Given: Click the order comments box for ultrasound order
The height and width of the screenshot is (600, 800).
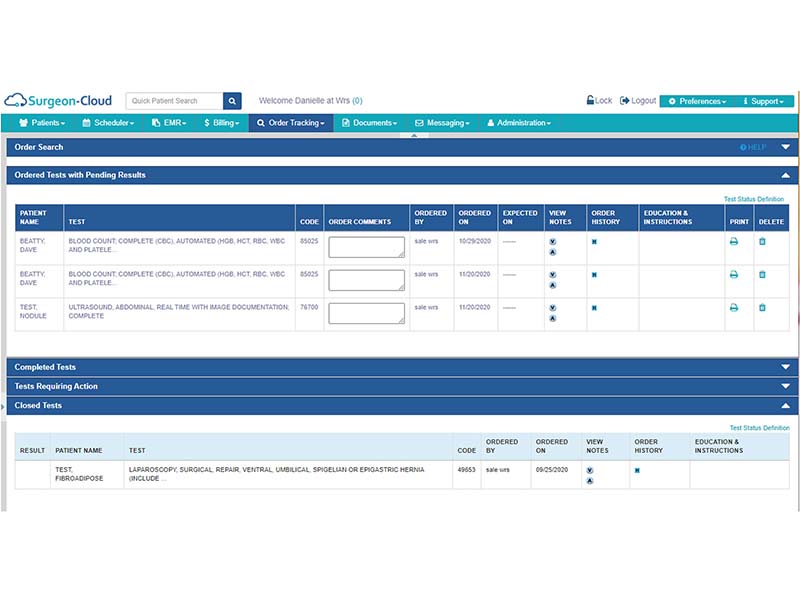Looking at the screenshot, I should (366, 313).
